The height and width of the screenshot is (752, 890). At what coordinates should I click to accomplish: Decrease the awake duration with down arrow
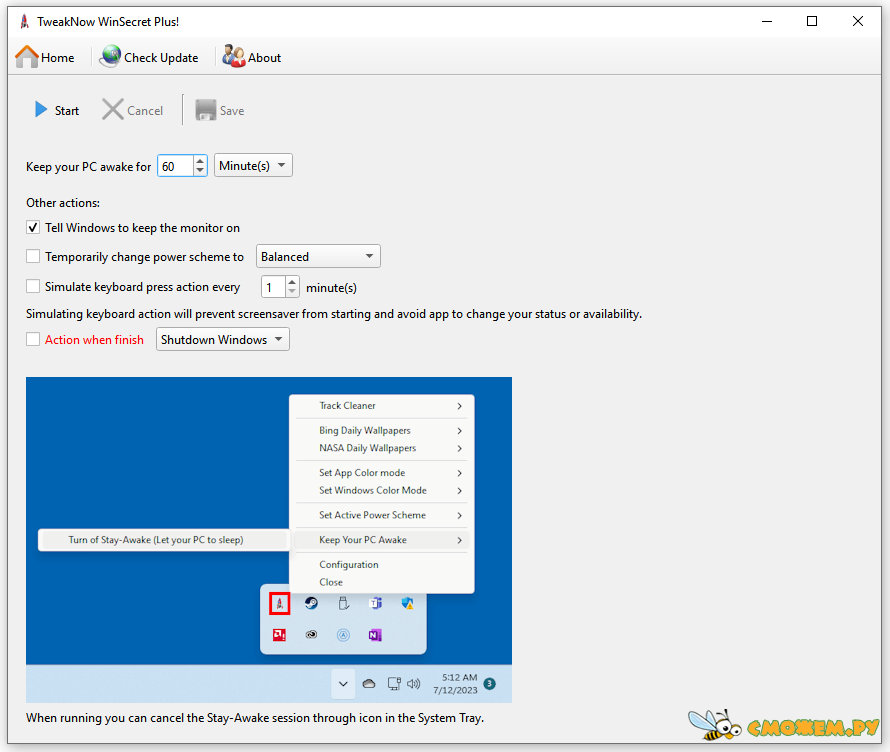click(x=200, y=171)
